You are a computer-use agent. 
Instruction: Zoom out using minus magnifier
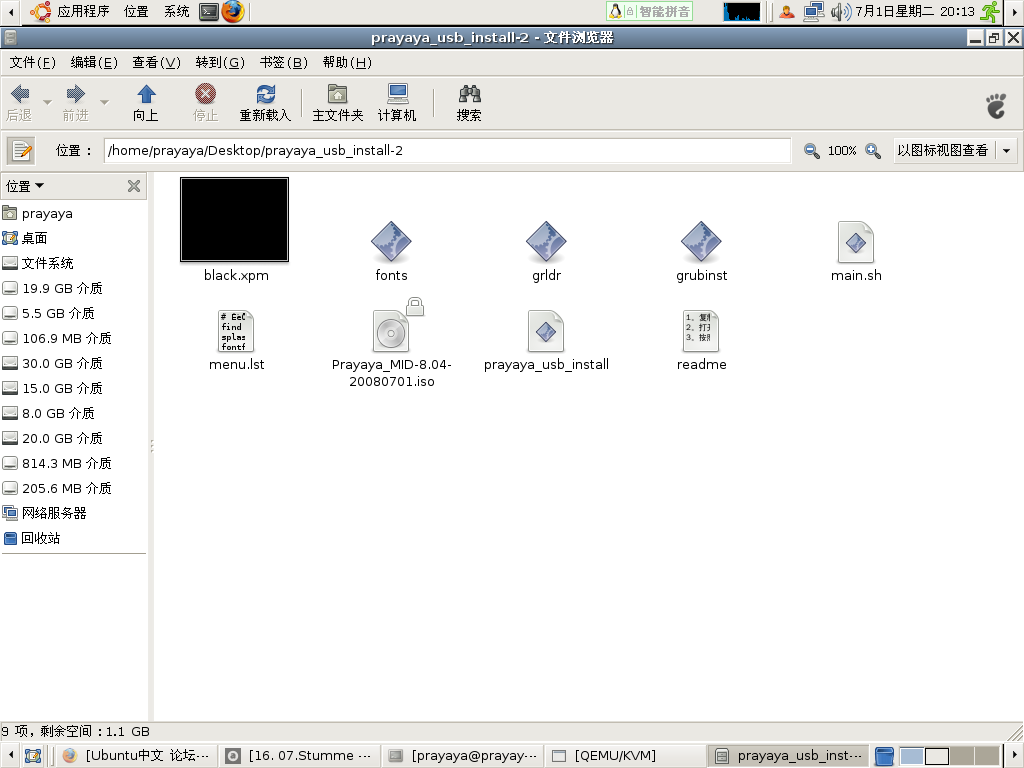[x=812, y=151]
